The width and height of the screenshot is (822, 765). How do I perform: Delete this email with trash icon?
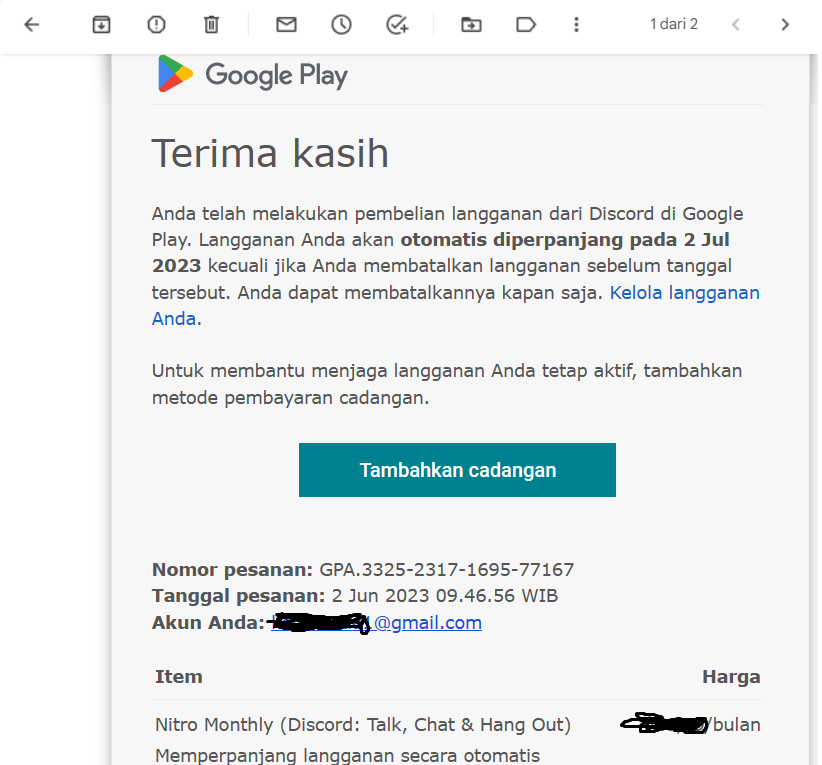tap(211, 25)
